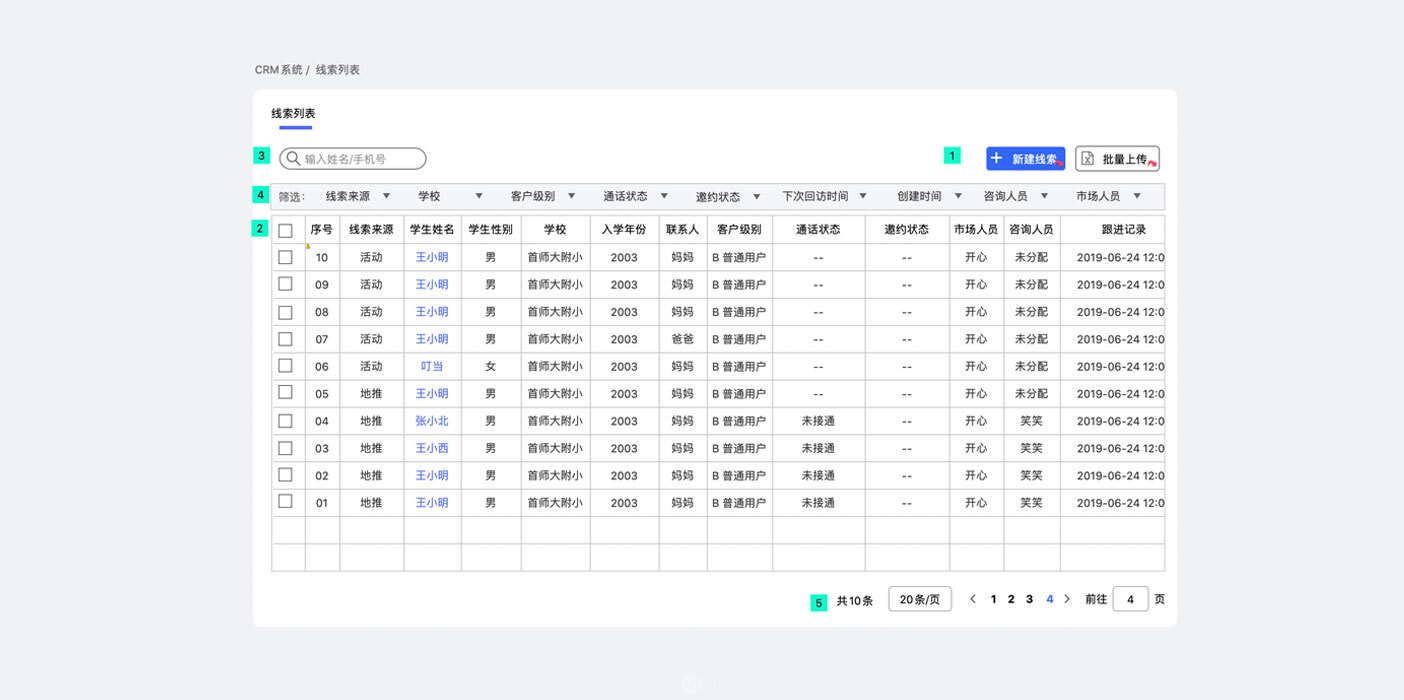The image size is (1404, 700).
Task: Click 未接通 call status in row 04
Action: point(818,421)
